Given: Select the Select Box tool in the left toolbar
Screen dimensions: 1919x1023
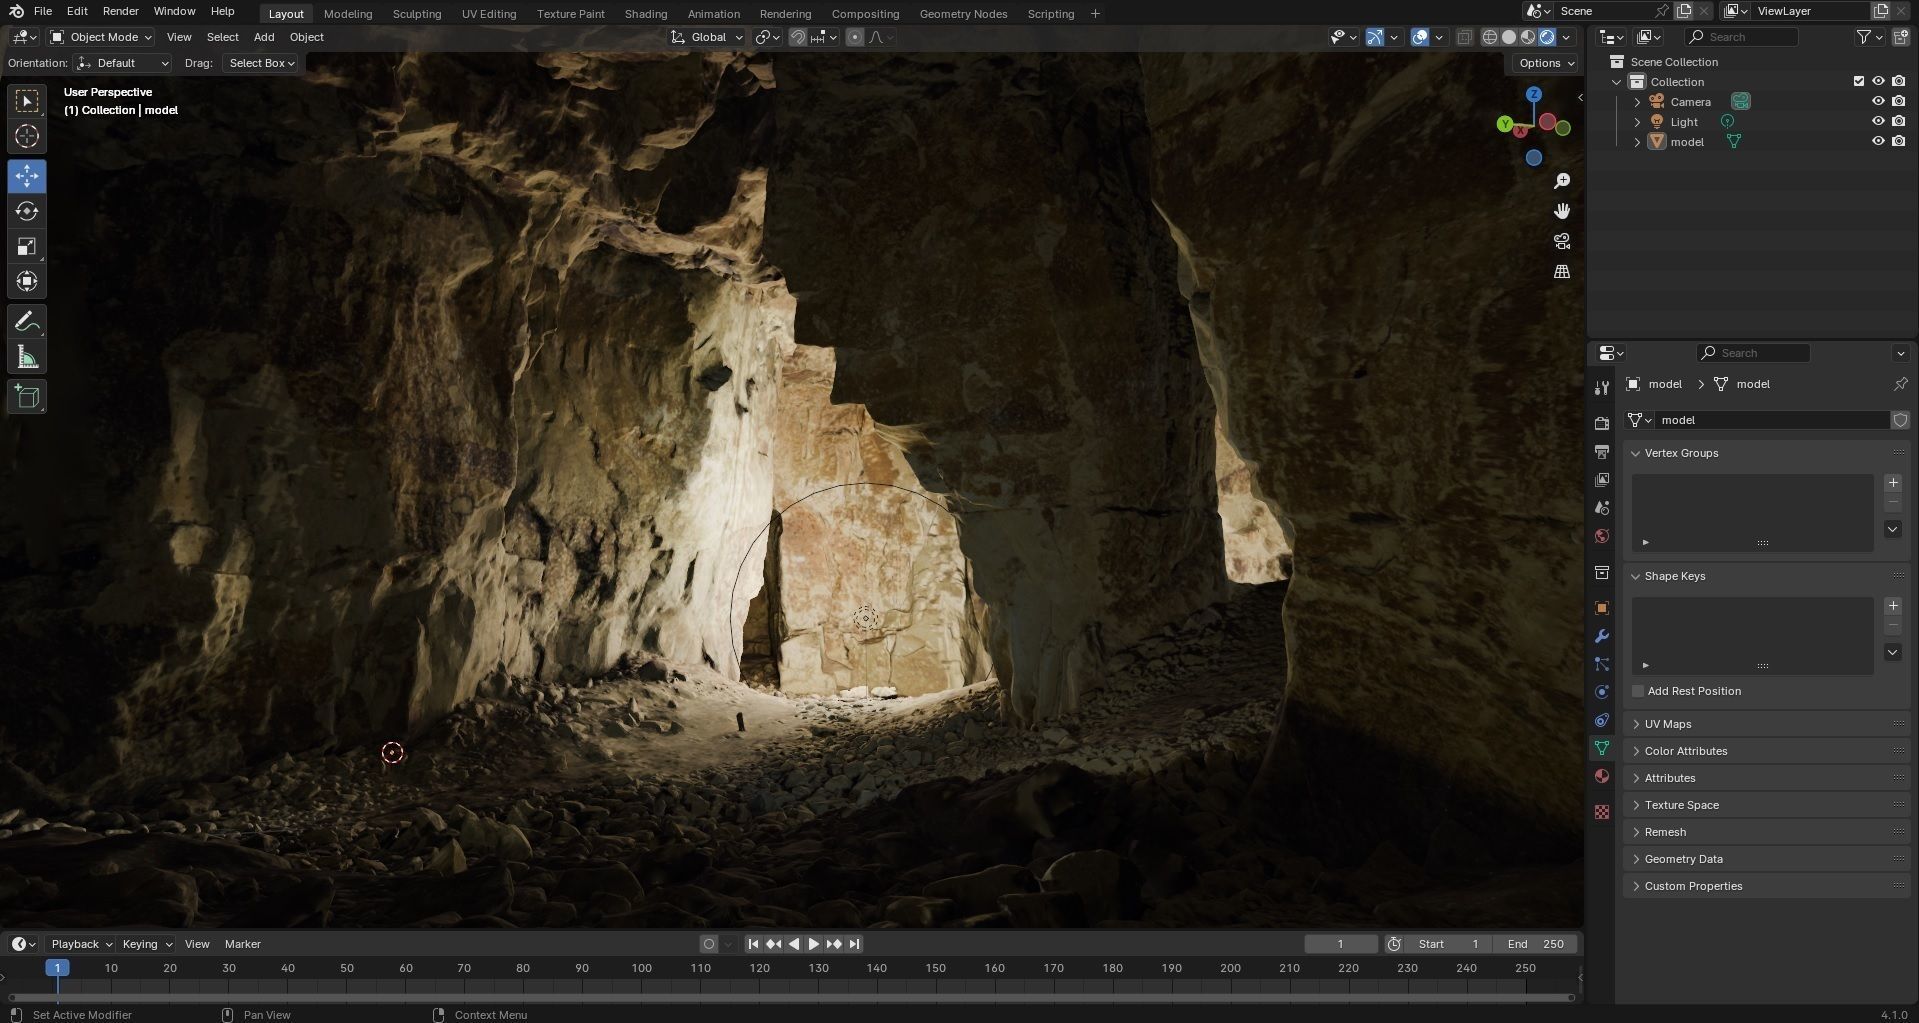Looking at the screenshot, I should pyautogui.click(x=27, y=101).
